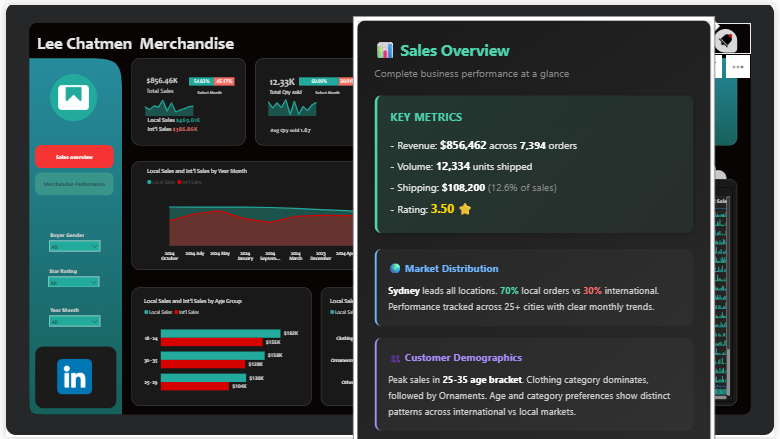Viewport: 780px width, 439px height.
Task: Click the 2024 July axis label
Action: click(x=195, y=254)
